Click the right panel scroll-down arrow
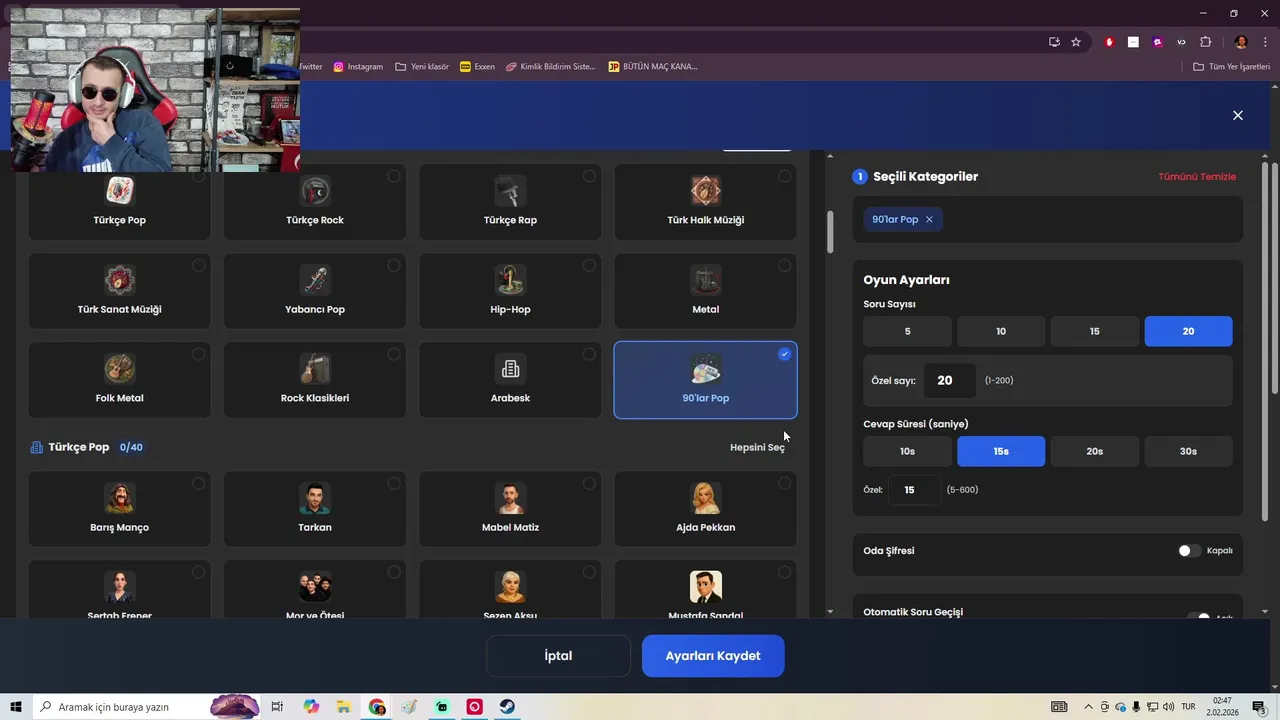 (1265, 611)
